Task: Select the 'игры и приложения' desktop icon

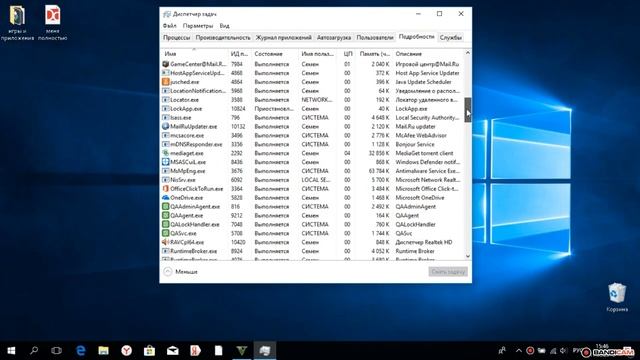Action: [17, 22]
